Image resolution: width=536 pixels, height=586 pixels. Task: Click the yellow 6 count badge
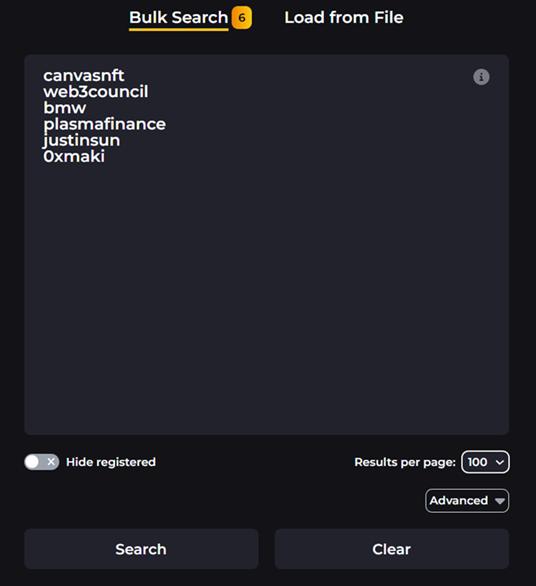tap(242, 18)
